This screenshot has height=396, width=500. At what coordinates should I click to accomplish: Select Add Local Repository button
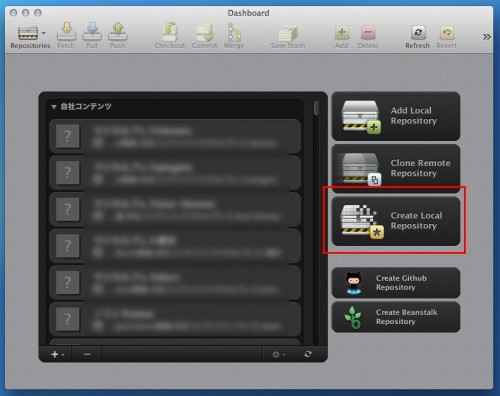(x=396, y=116)
